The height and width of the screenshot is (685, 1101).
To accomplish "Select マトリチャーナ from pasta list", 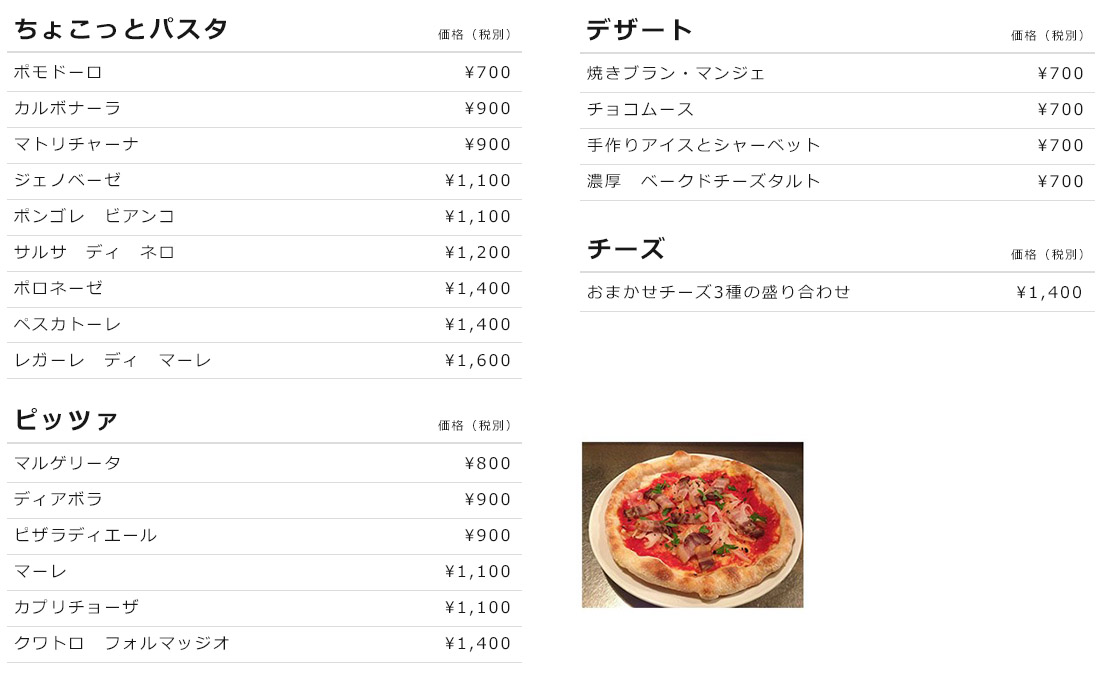I will (x=76, y=145).
